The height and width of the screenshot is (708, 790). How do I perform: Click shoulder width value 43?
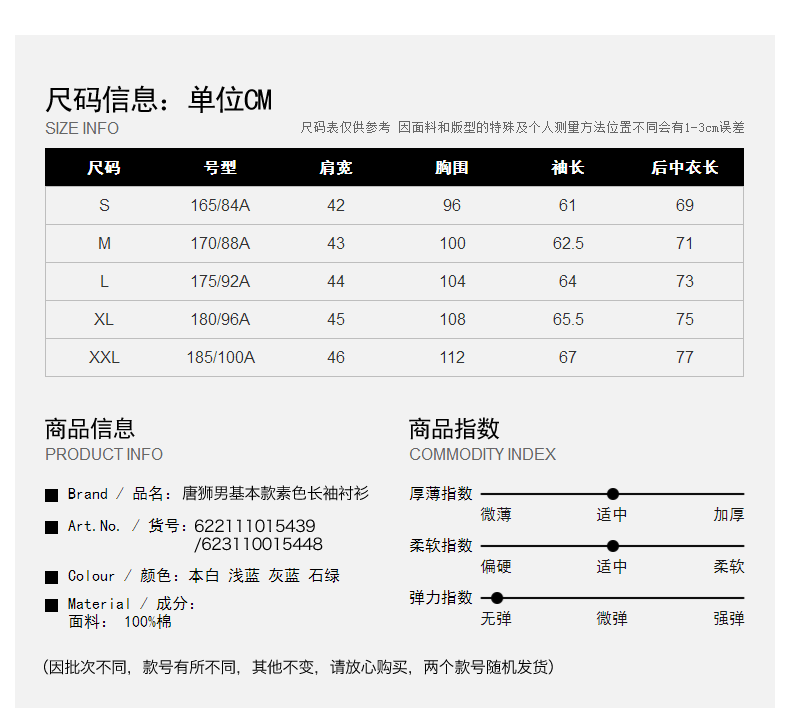click(x=336, y=243)
